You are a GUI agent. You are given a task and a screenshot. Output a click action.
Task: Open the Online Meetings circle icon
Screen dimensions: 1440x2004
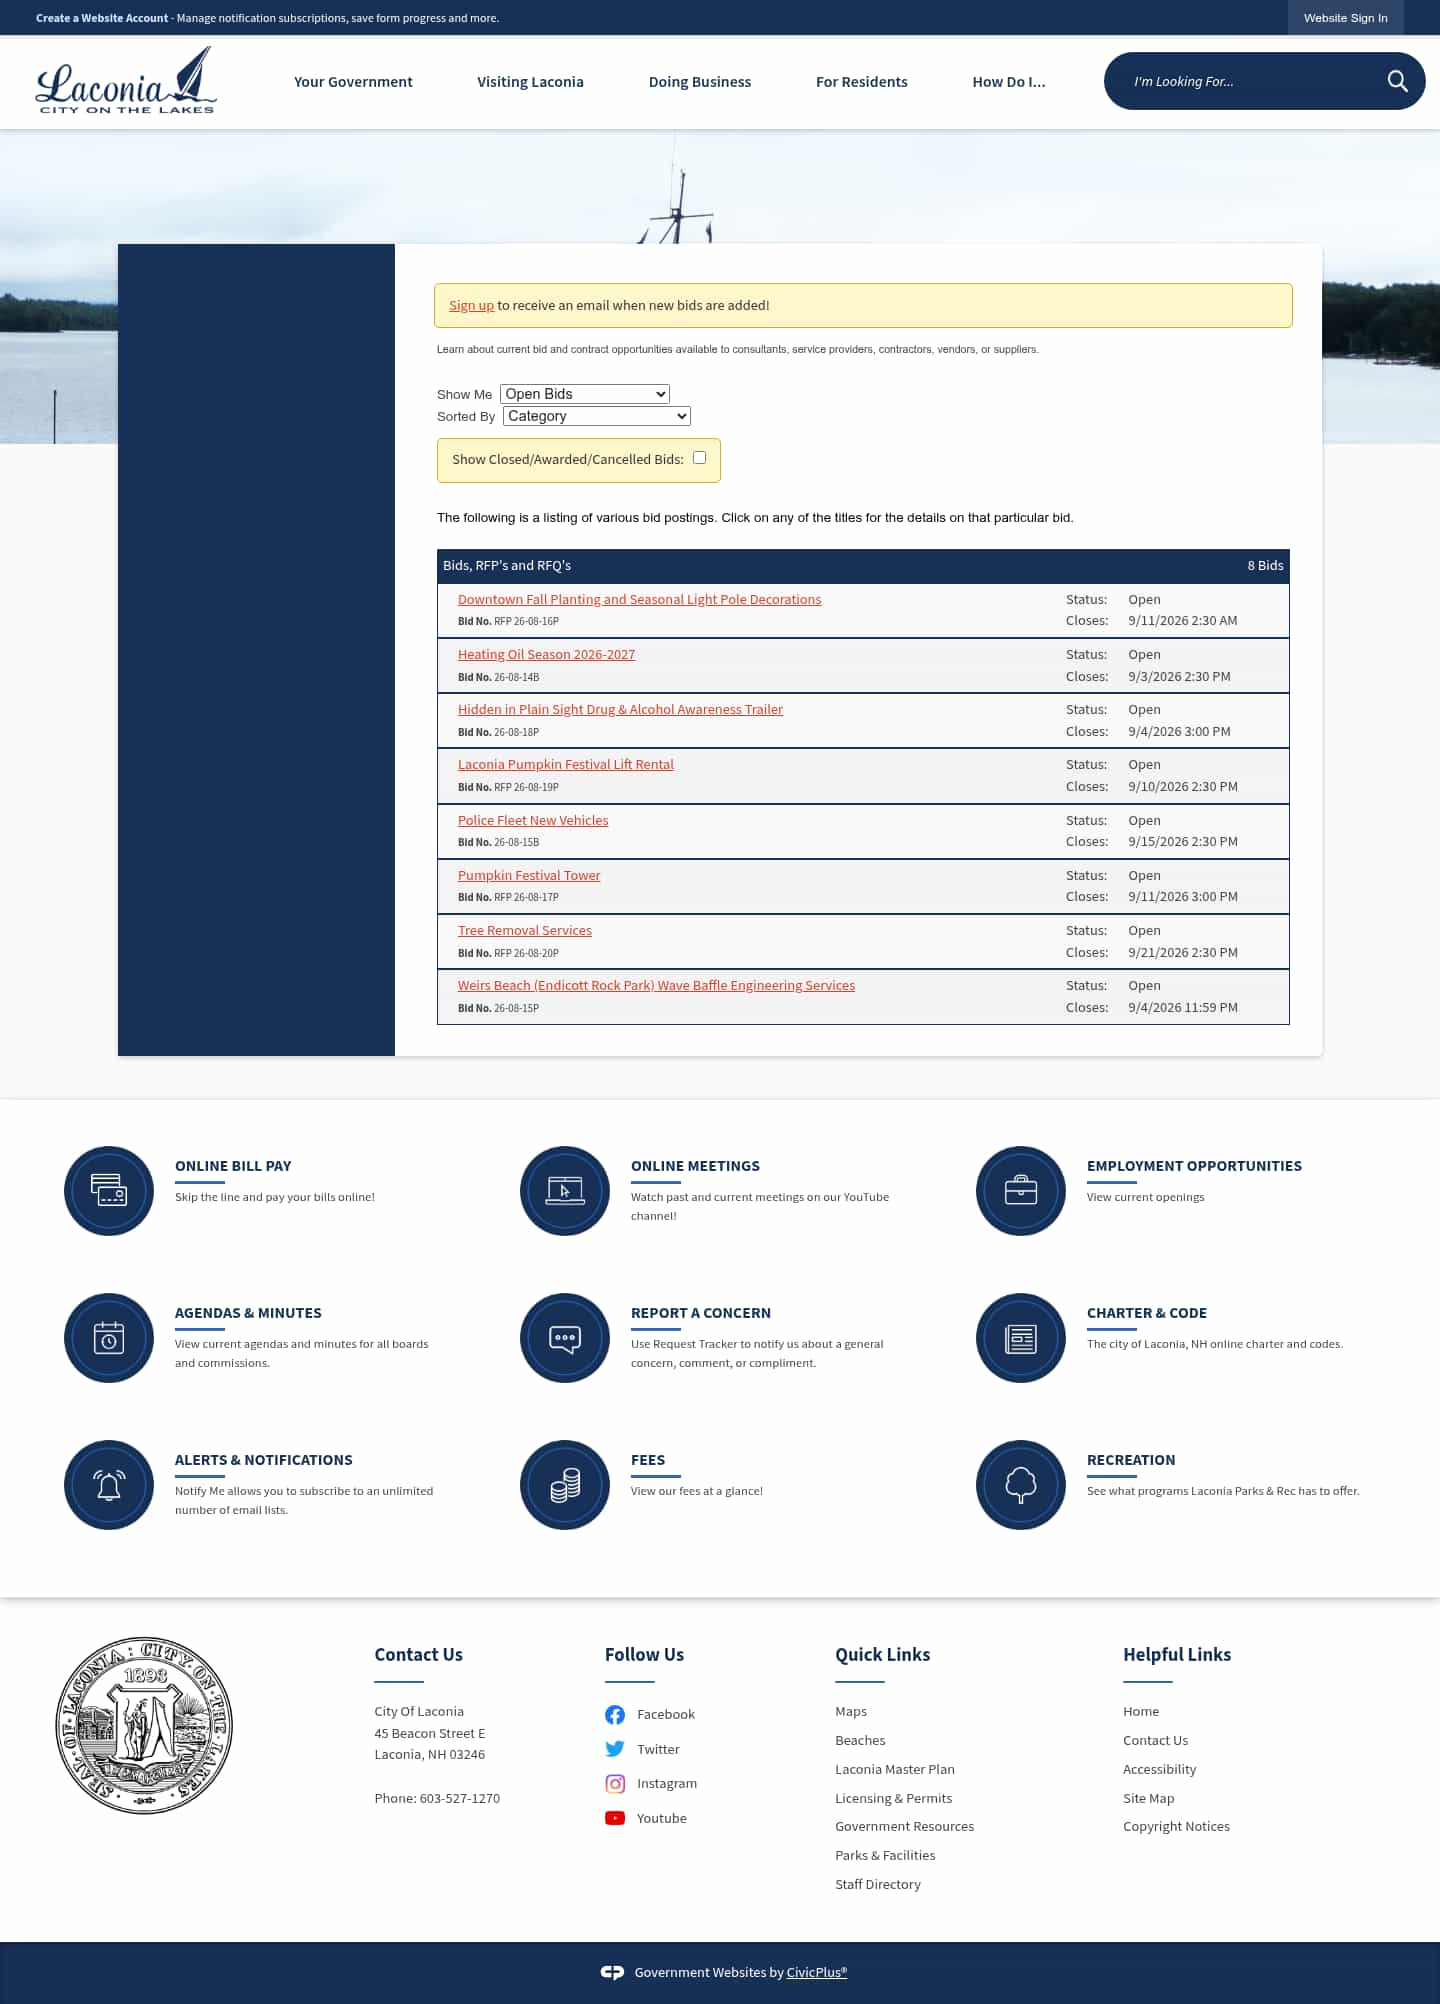coord(565,1190)
